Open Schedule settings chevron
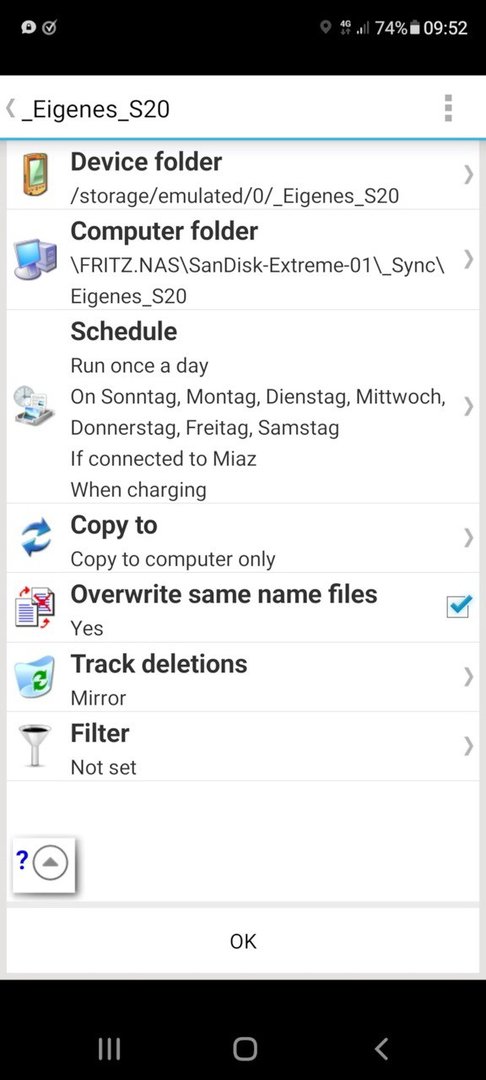The image size is (486, 1080). 469,406
